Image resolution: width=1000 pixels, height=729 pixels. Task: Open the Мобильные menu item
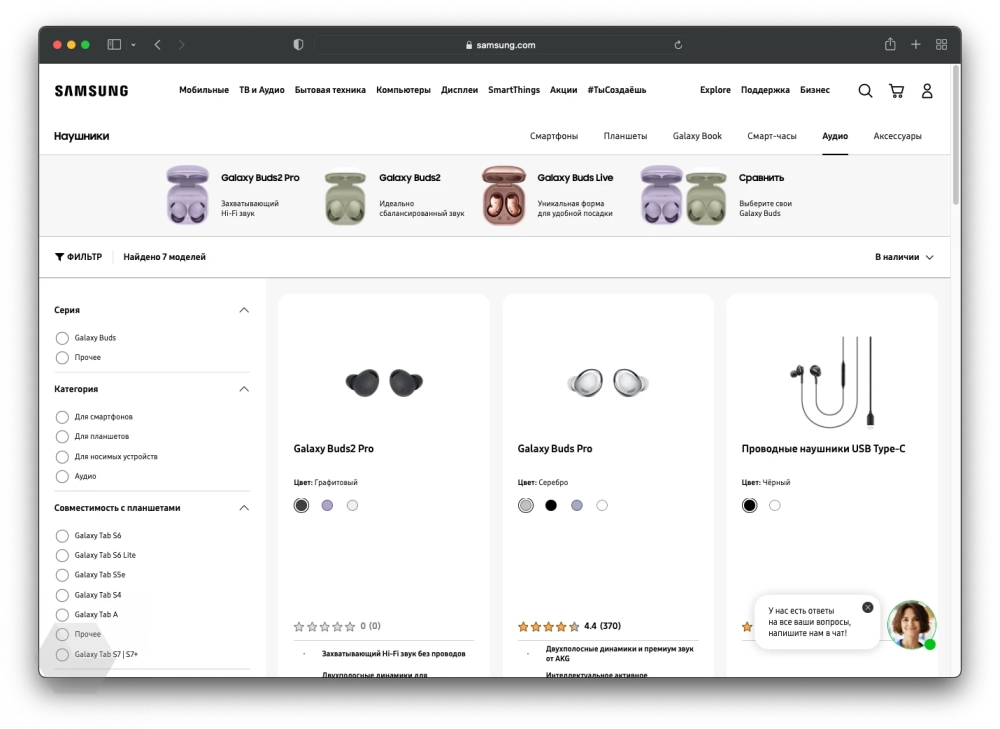pyautogui.click(x=204, y=90)
